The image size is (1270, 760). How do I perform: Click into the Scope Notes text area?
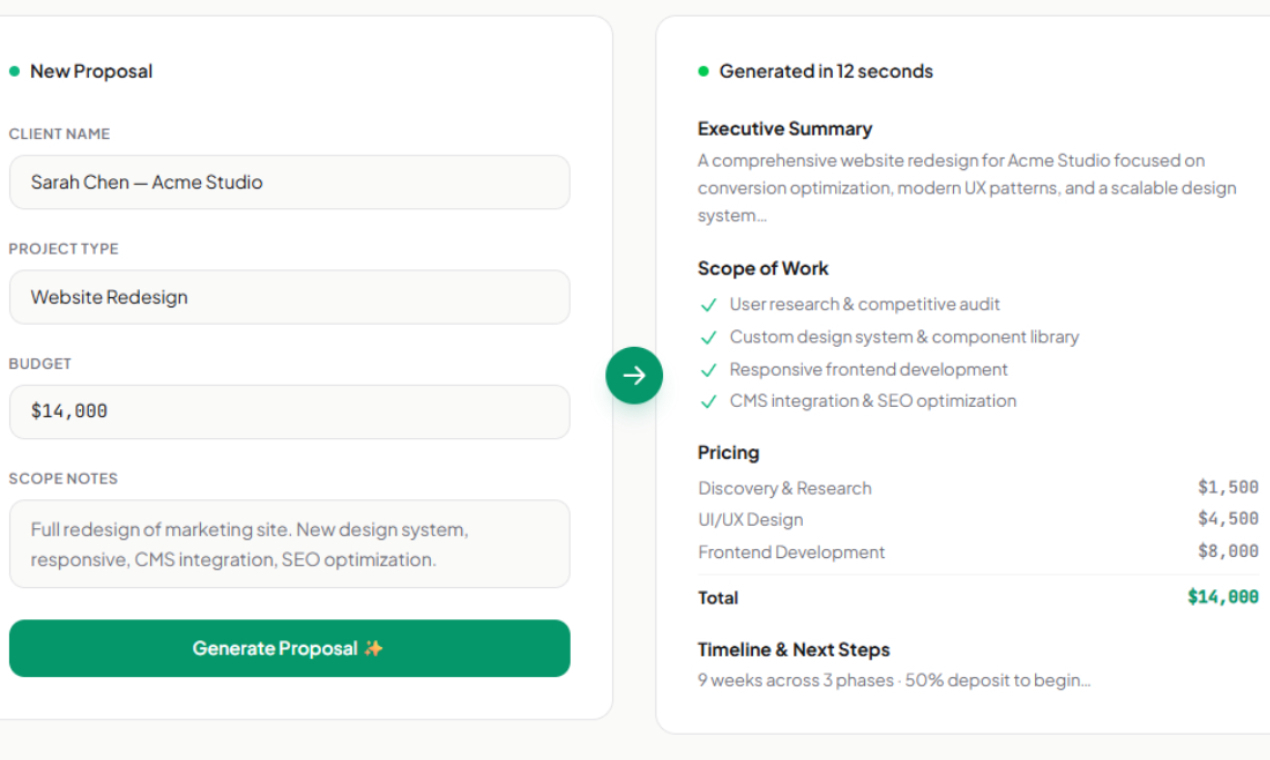289,544
